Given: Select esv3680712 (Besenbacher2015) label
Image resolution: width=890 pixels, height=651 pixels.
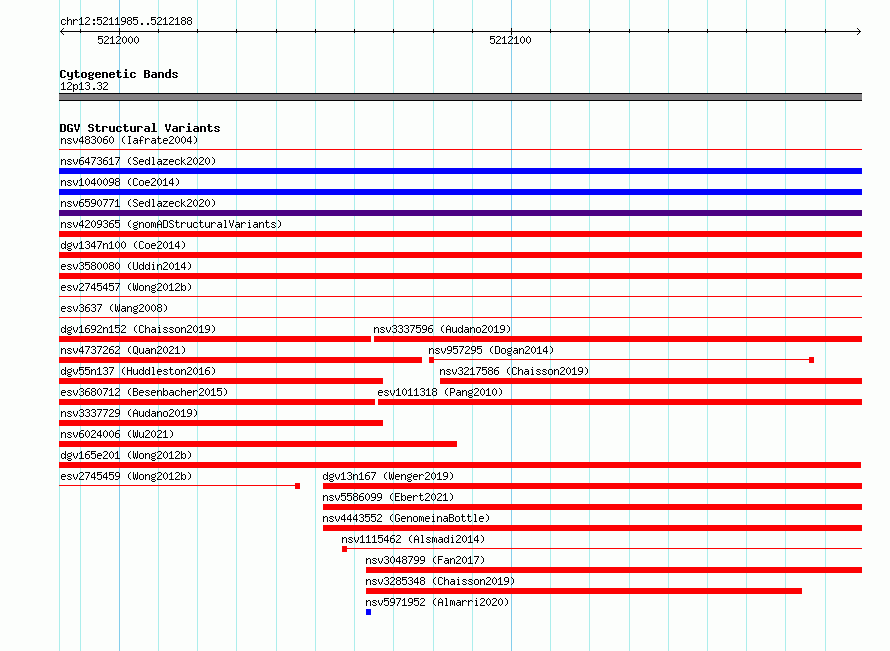Looking at the screenshot, I should (144, 392).
